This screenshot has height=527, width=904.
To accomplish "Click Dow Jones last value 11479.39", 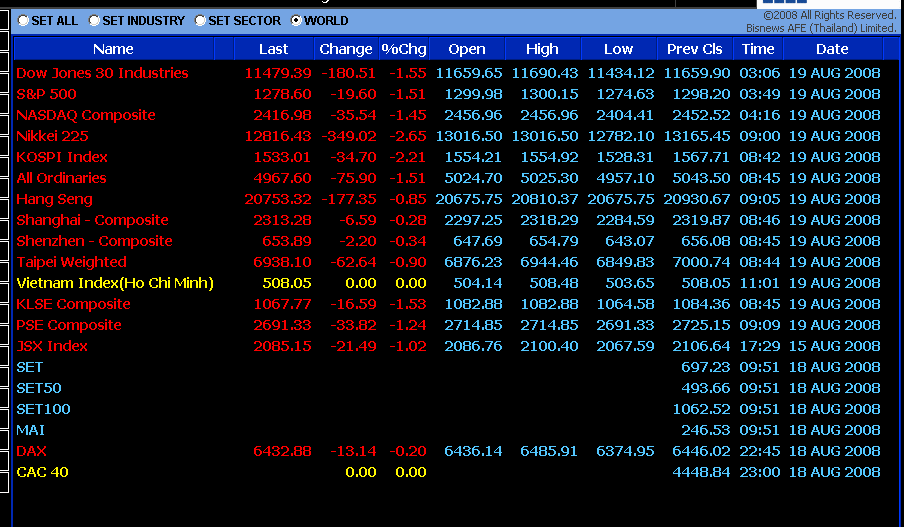I will (x=278, y=73).
